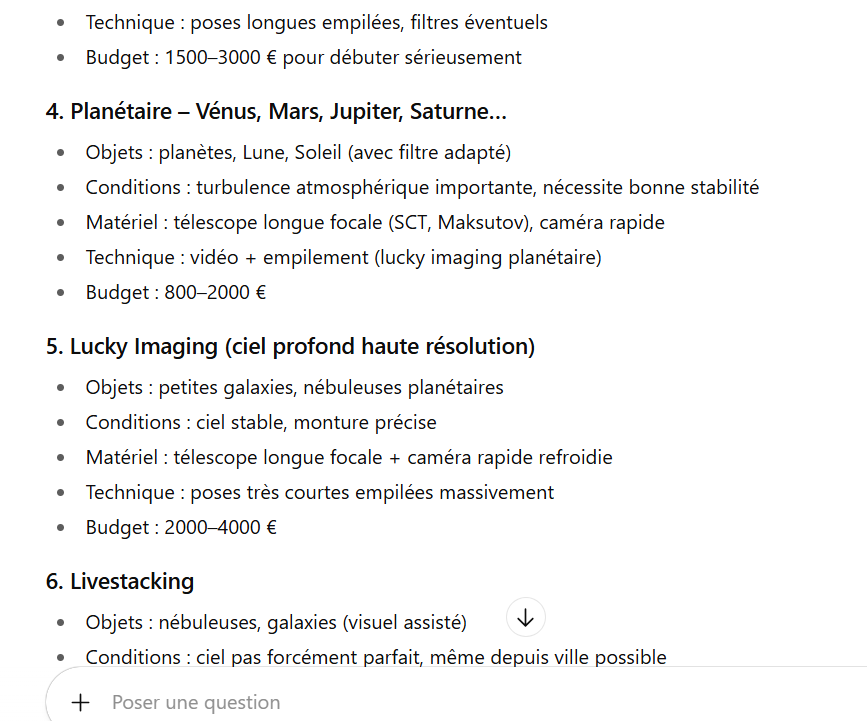Click the "Budget : 800–2000 €" bullet
The width and height of the screenshot is (867, 721).
175,292
